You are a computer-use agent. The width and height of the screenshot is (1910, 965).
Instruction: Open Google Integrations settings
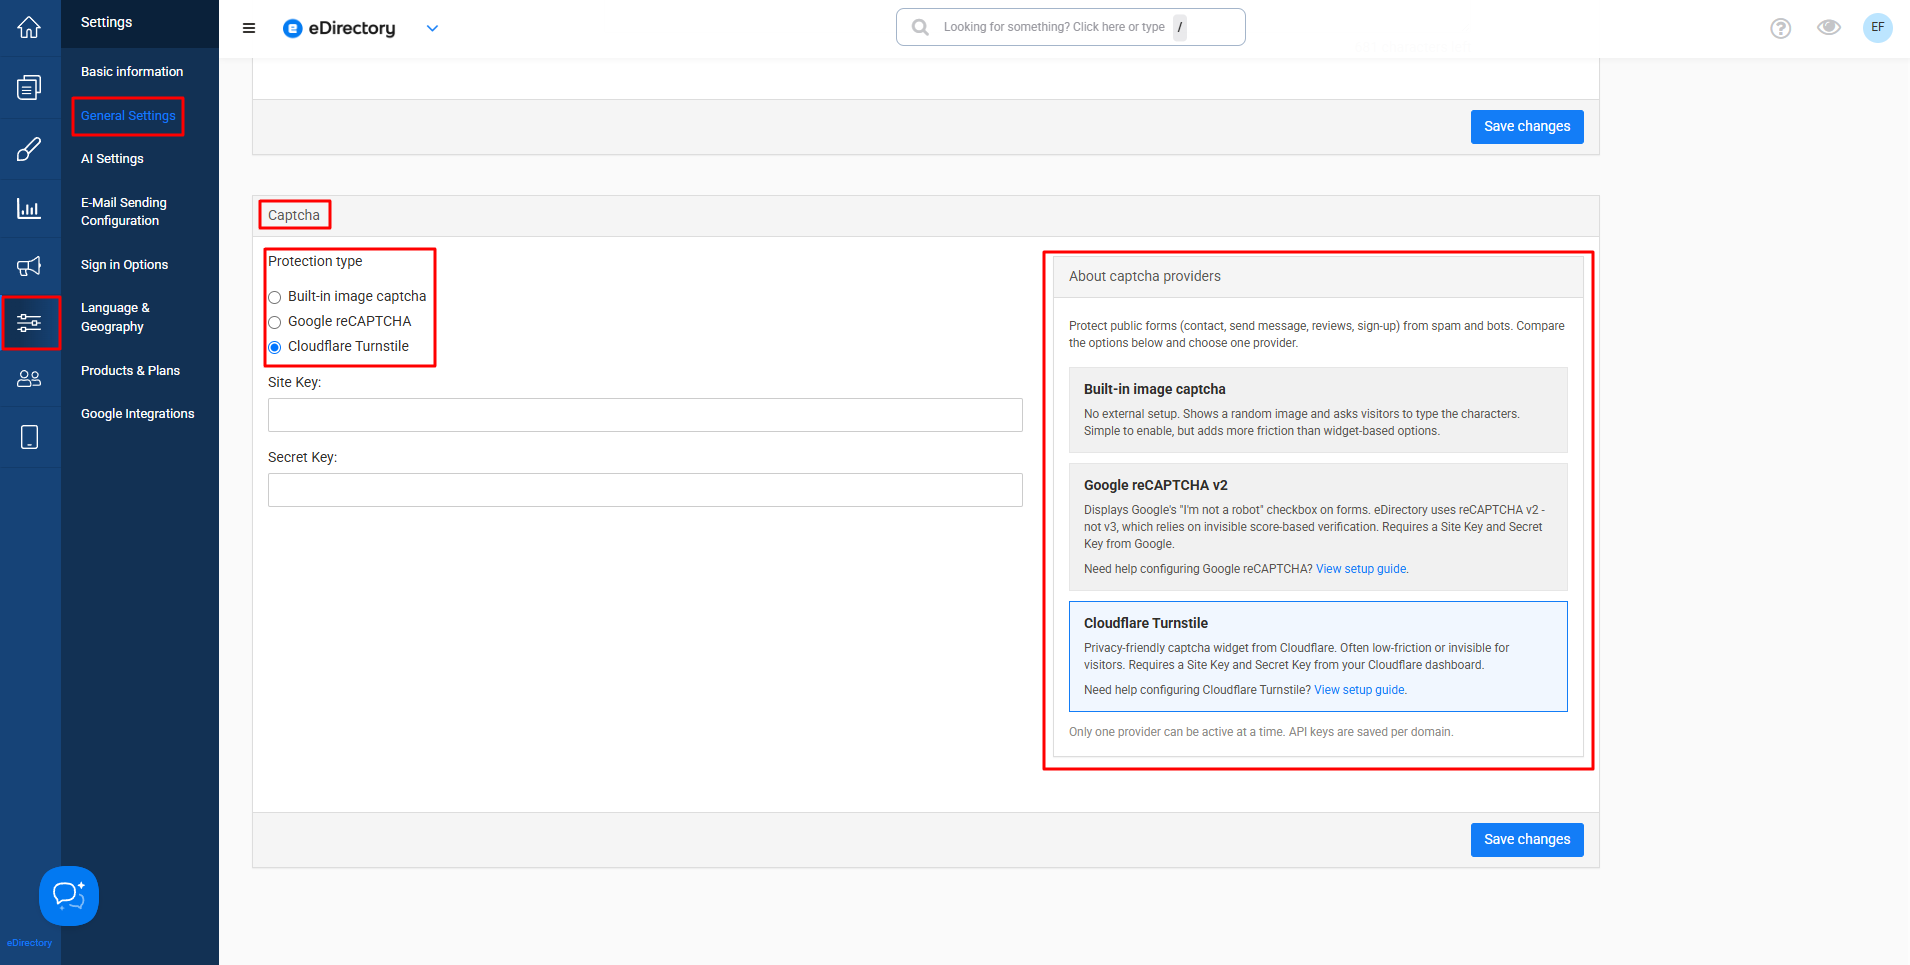(138, 414)
